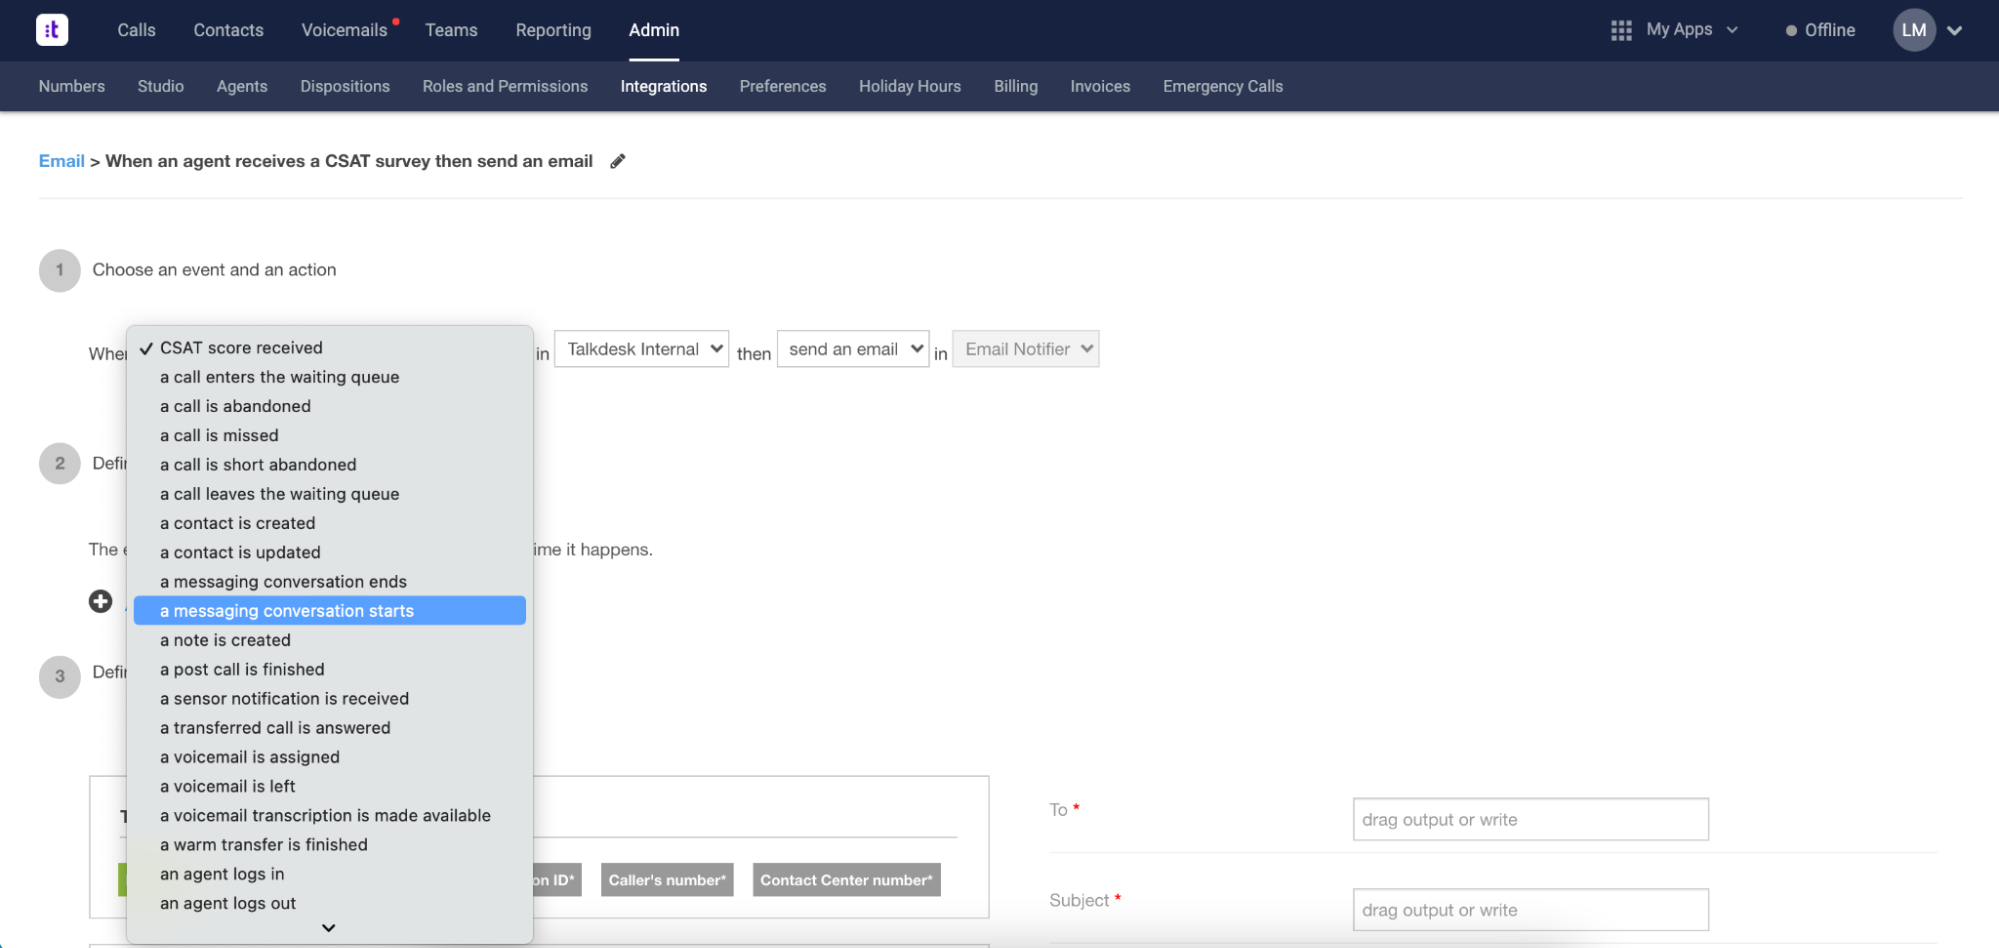Viewport: 1999px width, 948px height.
Task: Select 'a warm transfer is finished'
Action: 330,845
